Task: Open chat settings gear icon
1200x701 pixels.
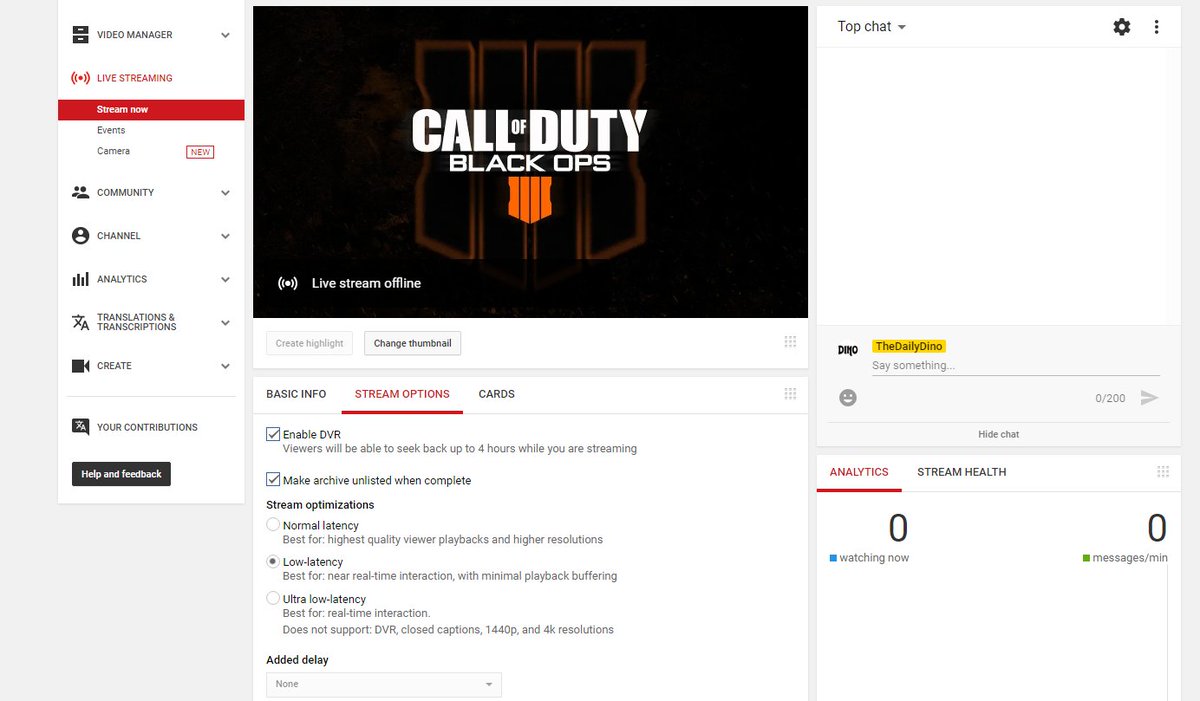Action: 1122,27
